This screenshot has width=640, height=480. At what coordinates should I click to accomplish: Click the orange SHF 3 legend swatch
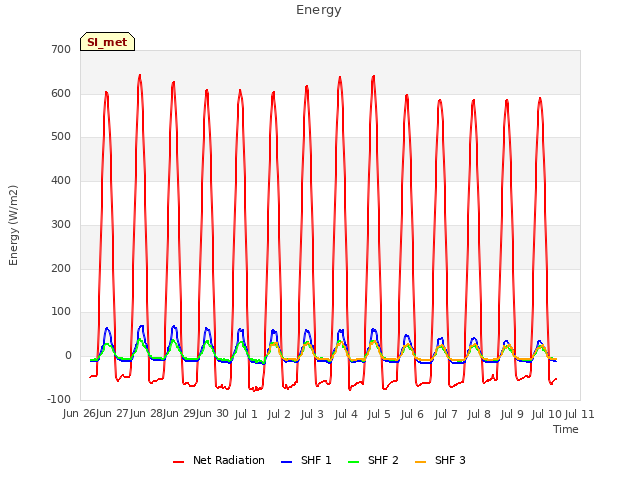pyautogui.click(x=420, y=462)
